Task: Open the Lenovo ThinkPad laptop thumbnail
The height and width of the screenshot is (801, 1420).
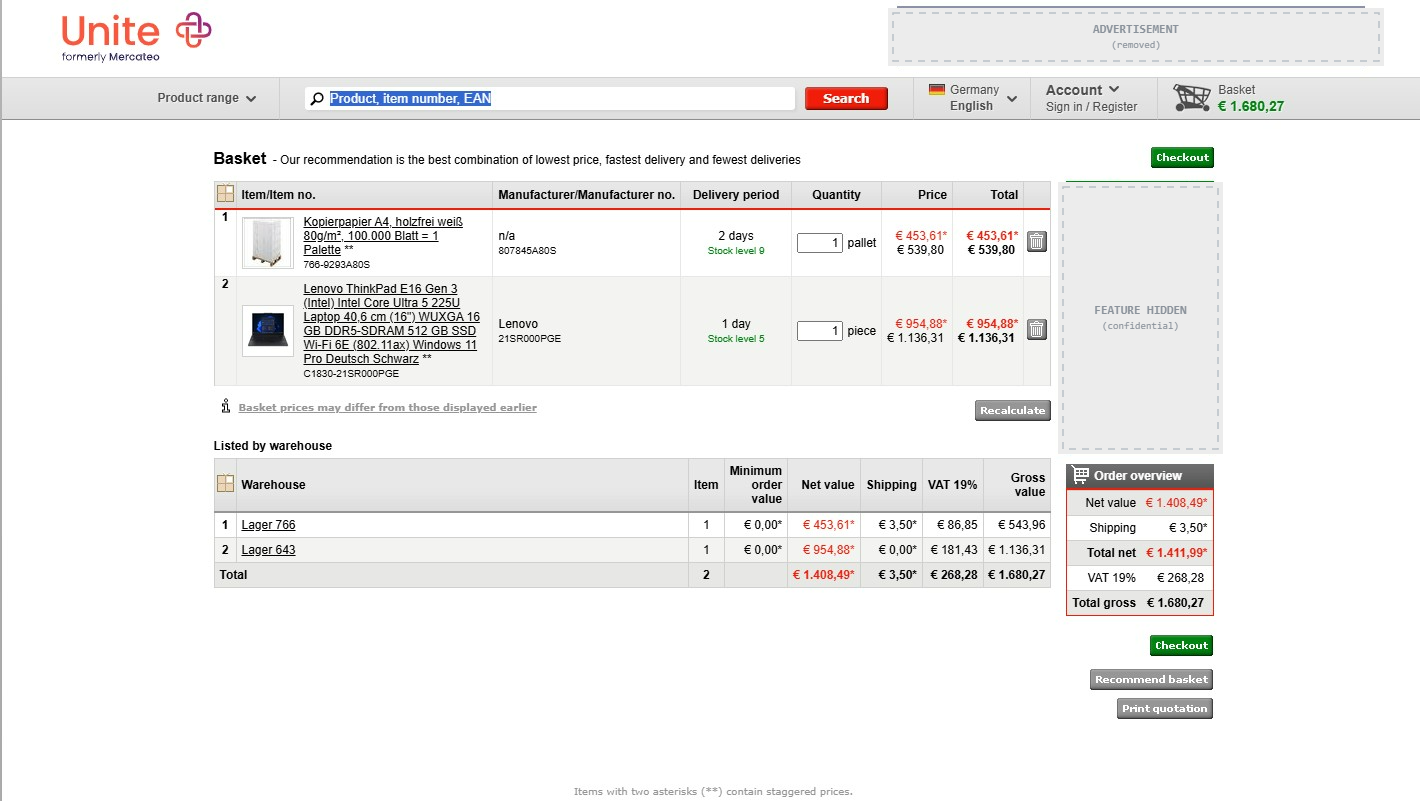Action: [x=268, y=331]
